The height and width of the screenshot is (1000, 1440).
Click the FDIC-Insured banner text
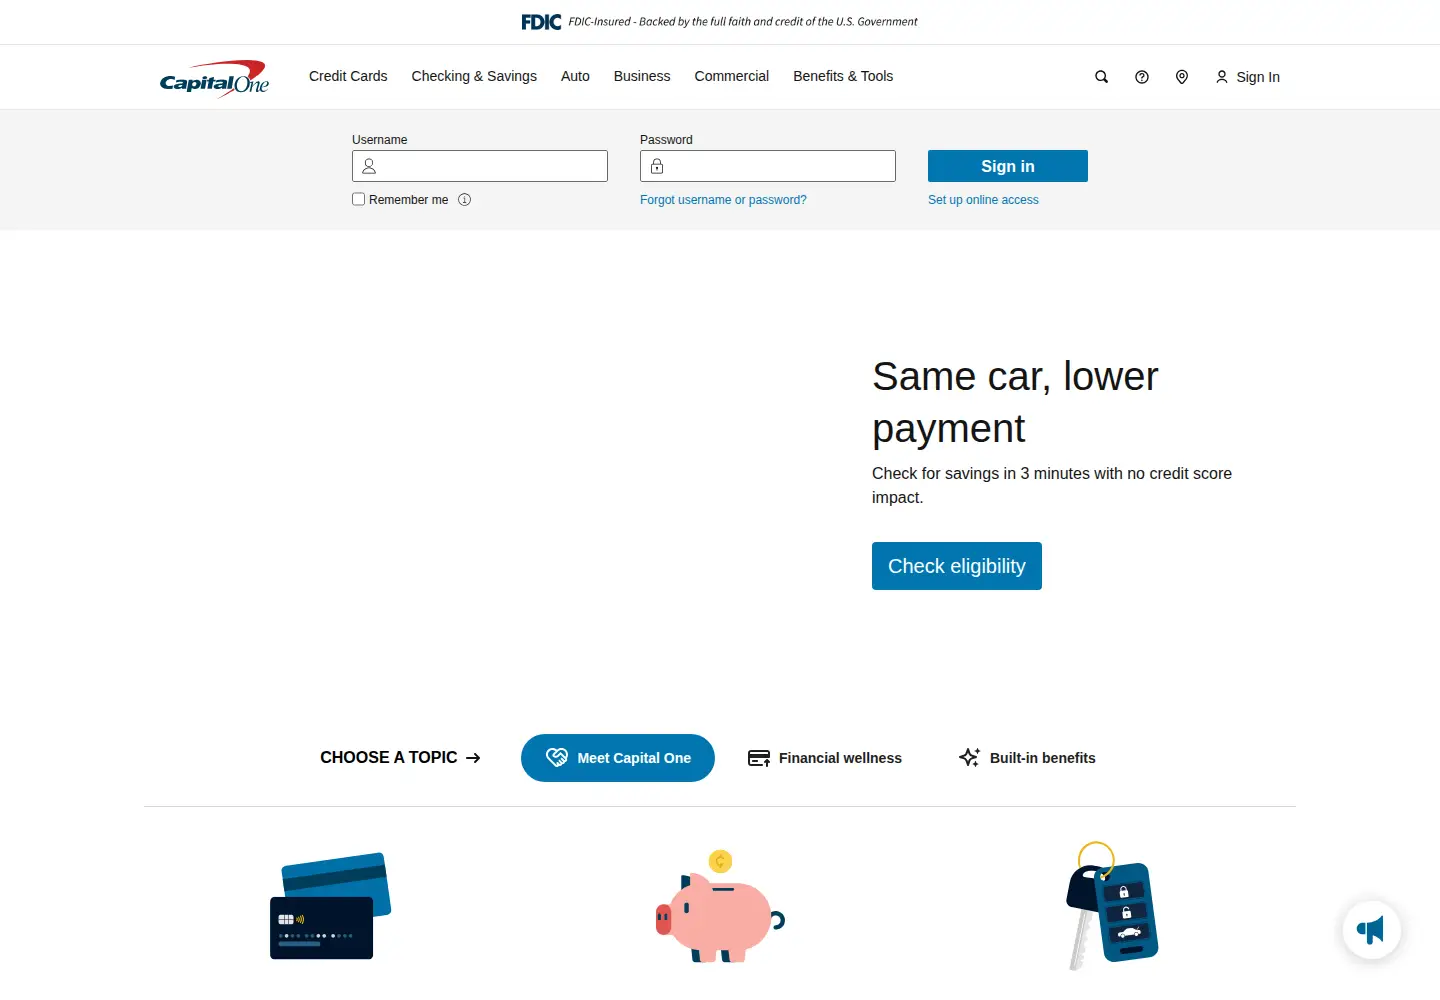(x=743, y=21)
